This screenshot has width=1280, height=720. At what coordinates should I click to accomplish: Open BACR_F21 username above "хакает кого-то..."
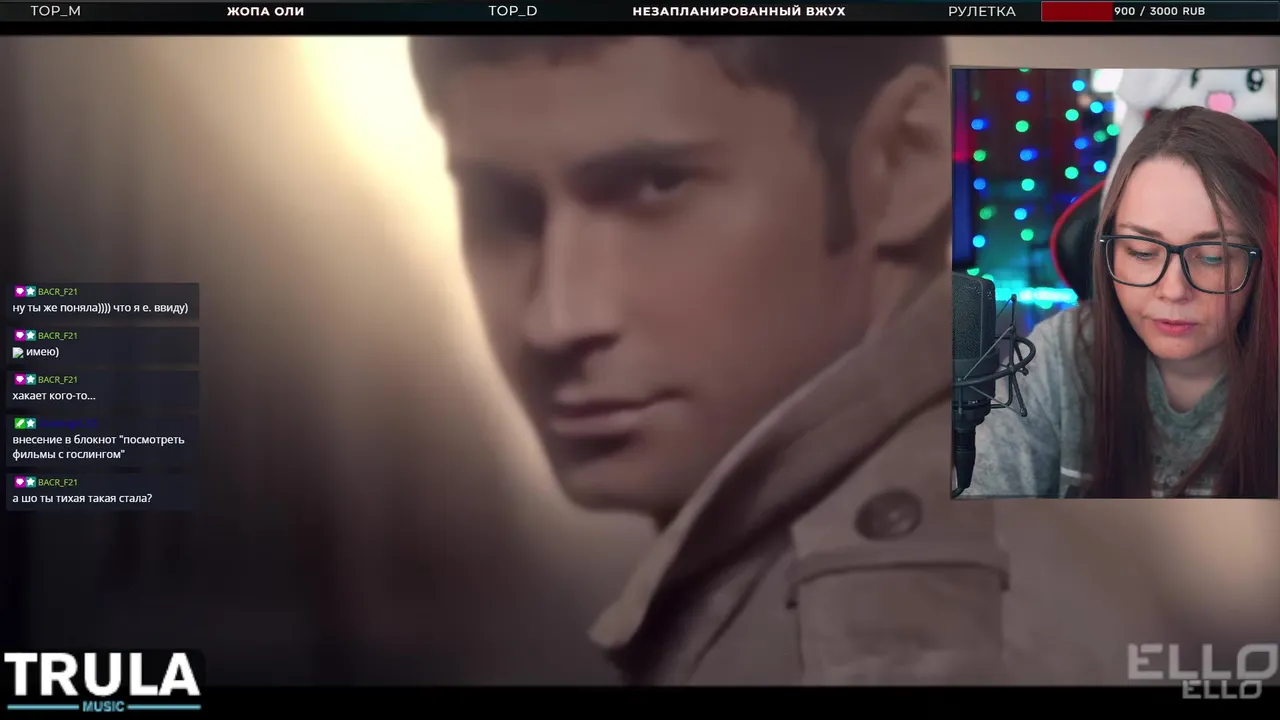(57, 379)
